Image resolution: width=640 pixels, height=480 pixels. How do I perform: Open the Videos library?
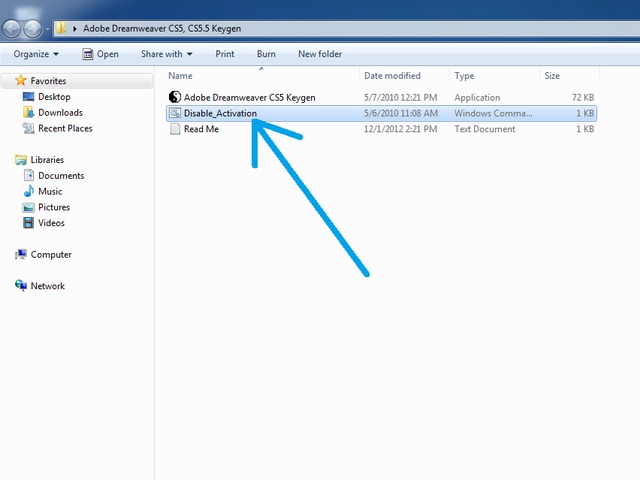[x=29, y=224]
